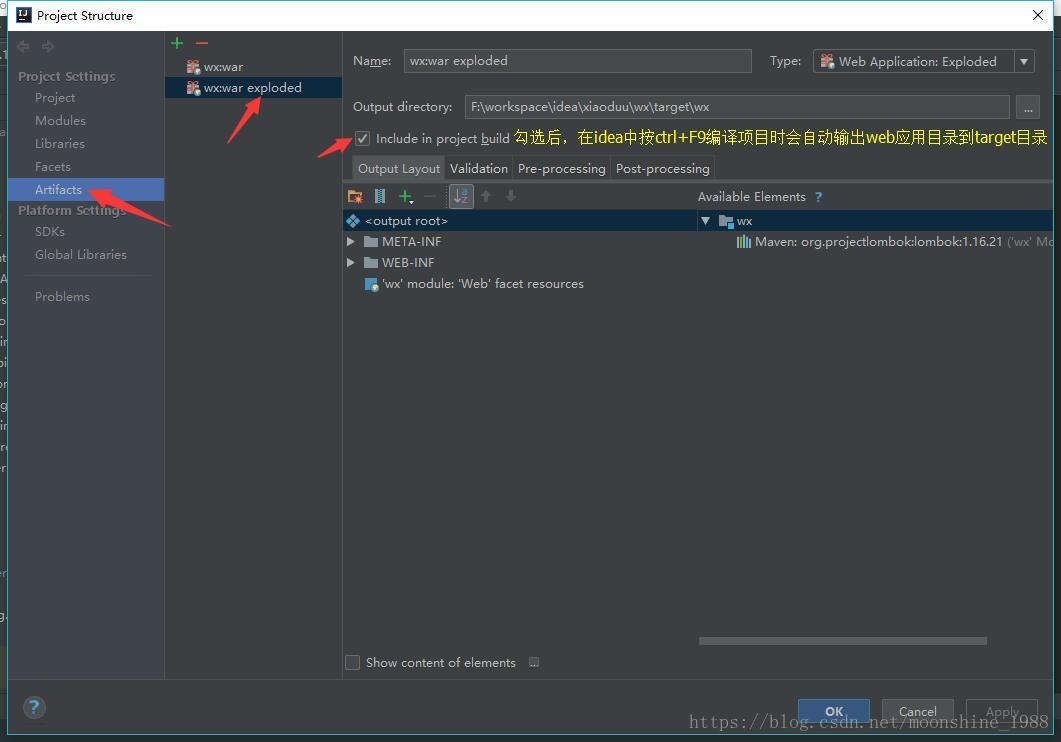Switch to the Validation tab

pyautogui.click(x=478, y=168)
